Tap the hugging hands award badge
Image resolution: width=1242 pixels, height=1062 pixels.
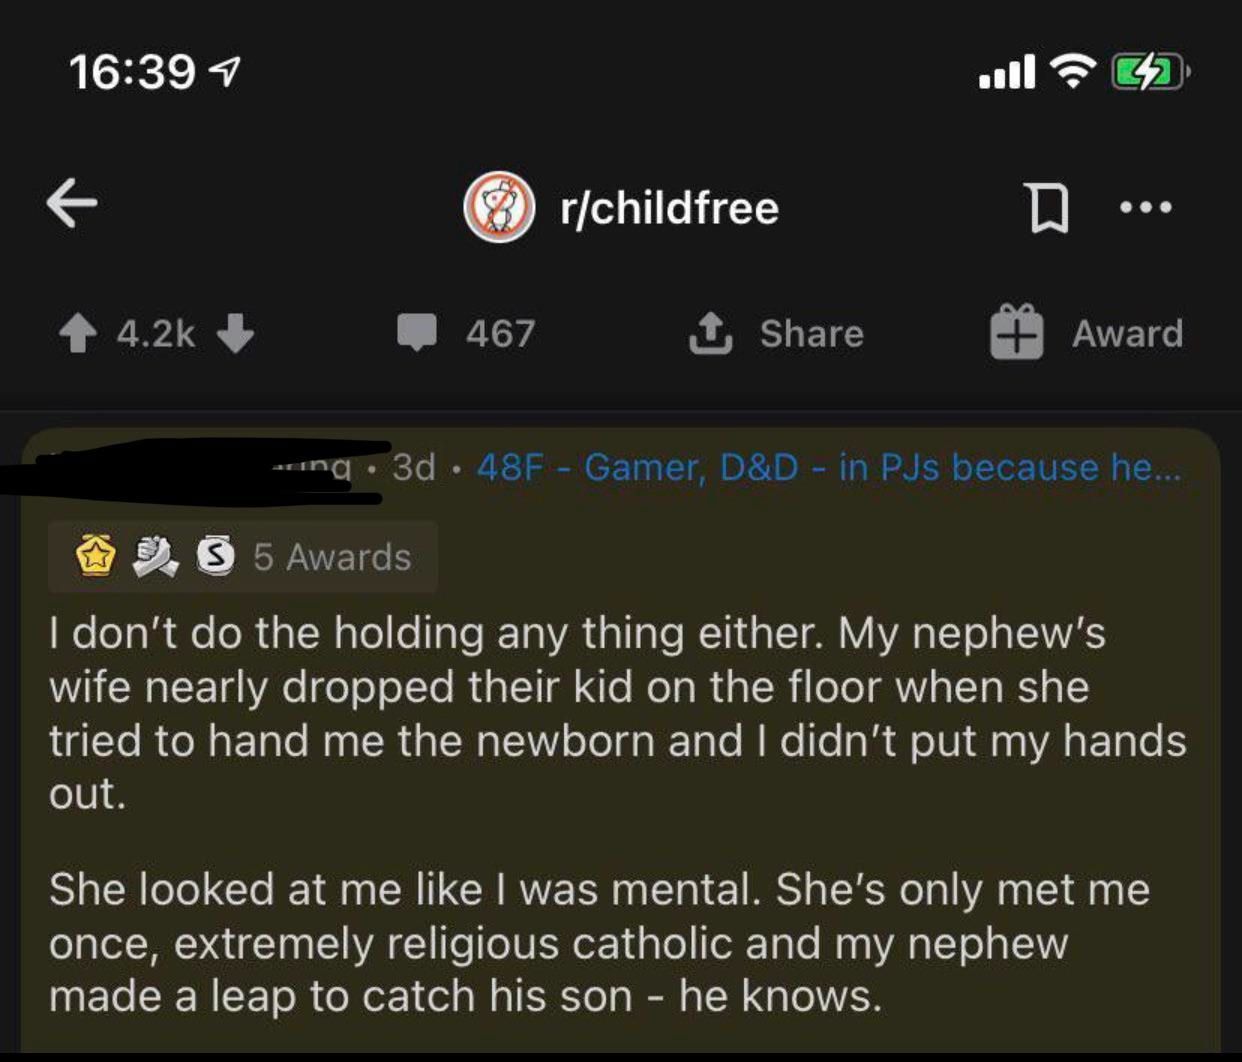155,557
